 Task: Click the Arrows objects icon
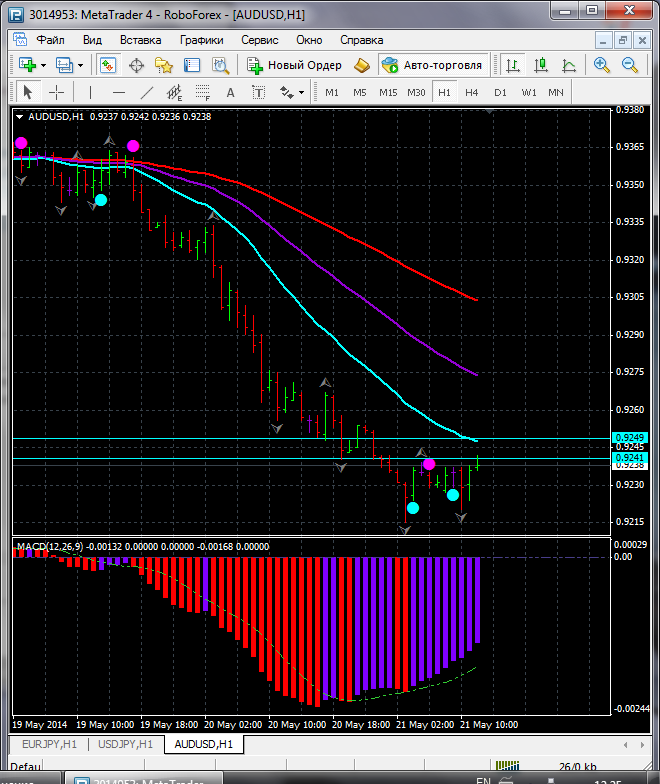click(286, 92)
